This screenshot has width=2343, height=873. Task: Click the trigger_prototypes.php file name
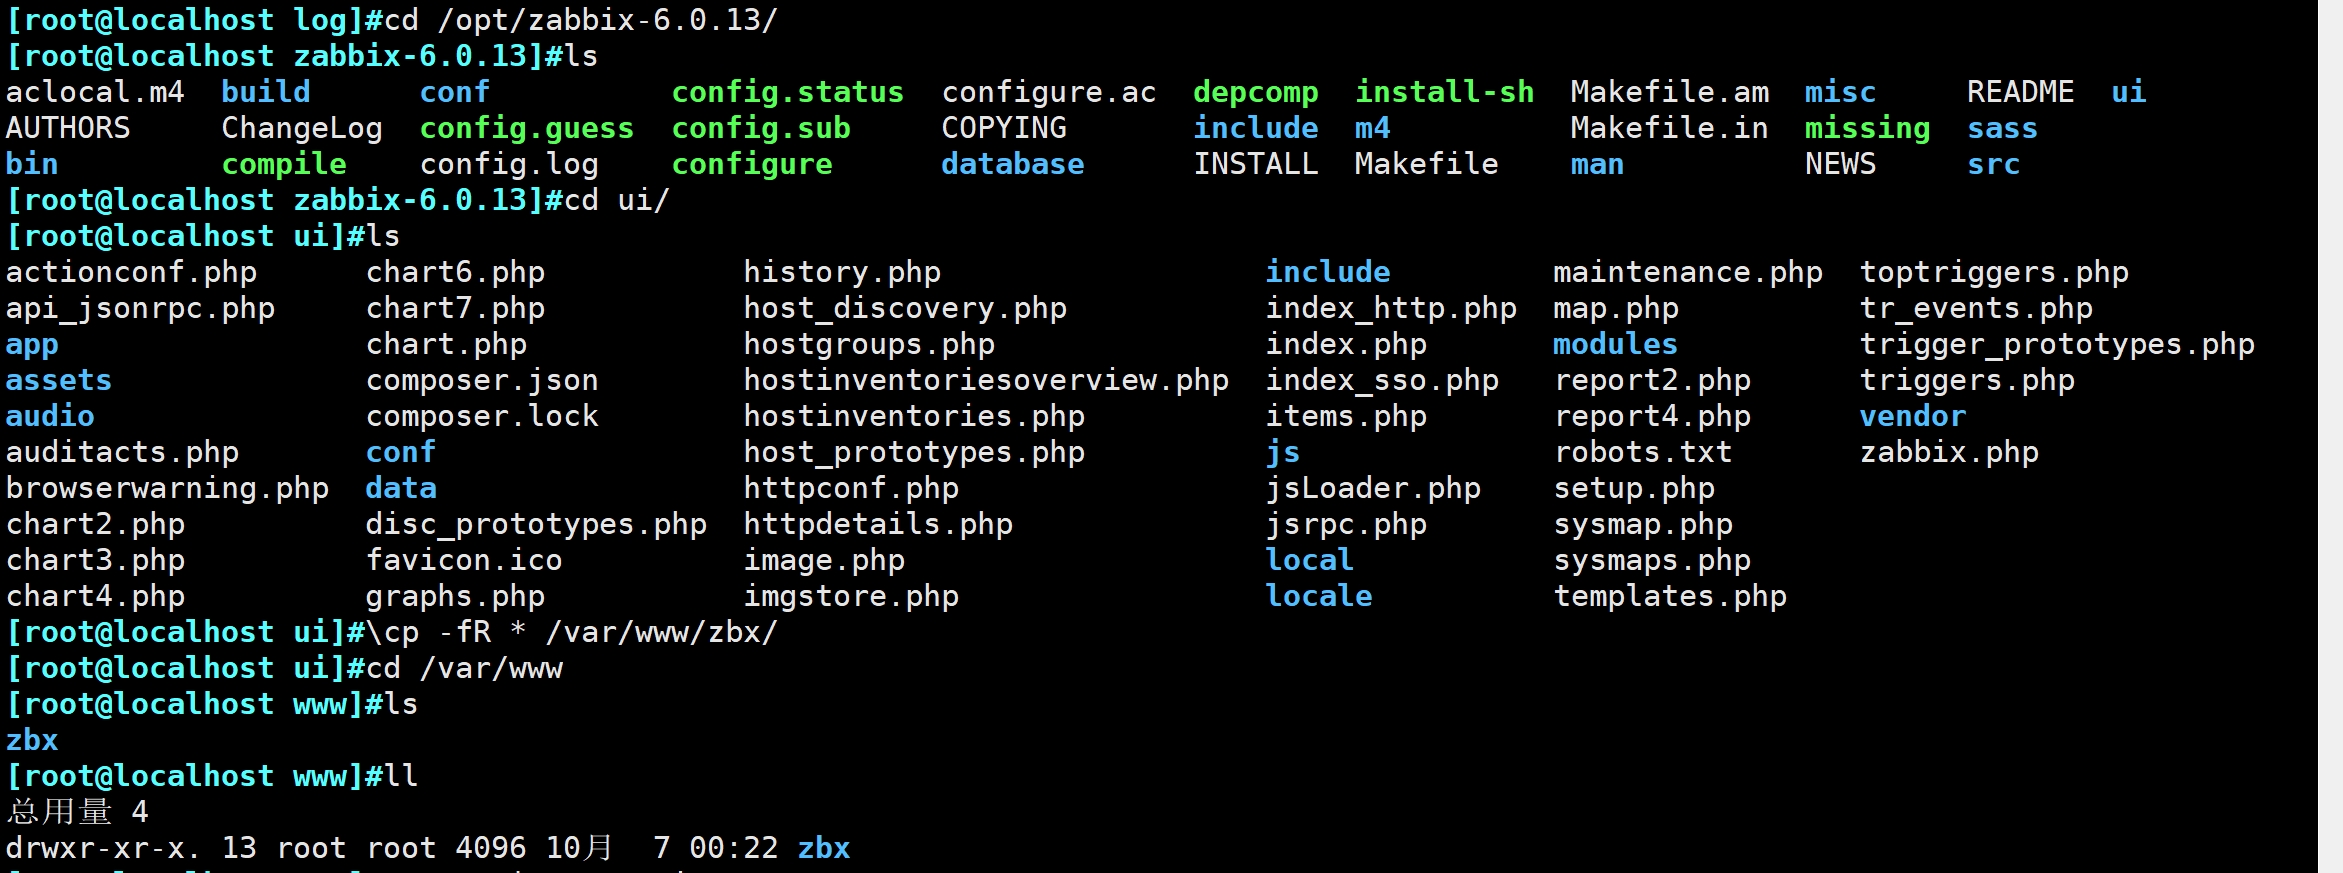(2057, 344)
